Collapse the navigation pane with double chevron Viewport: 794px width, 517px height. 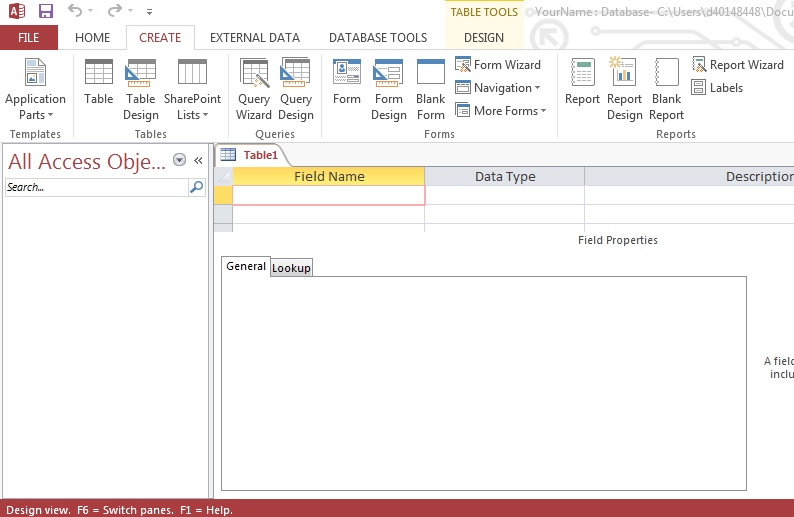(x=198, y=160)
